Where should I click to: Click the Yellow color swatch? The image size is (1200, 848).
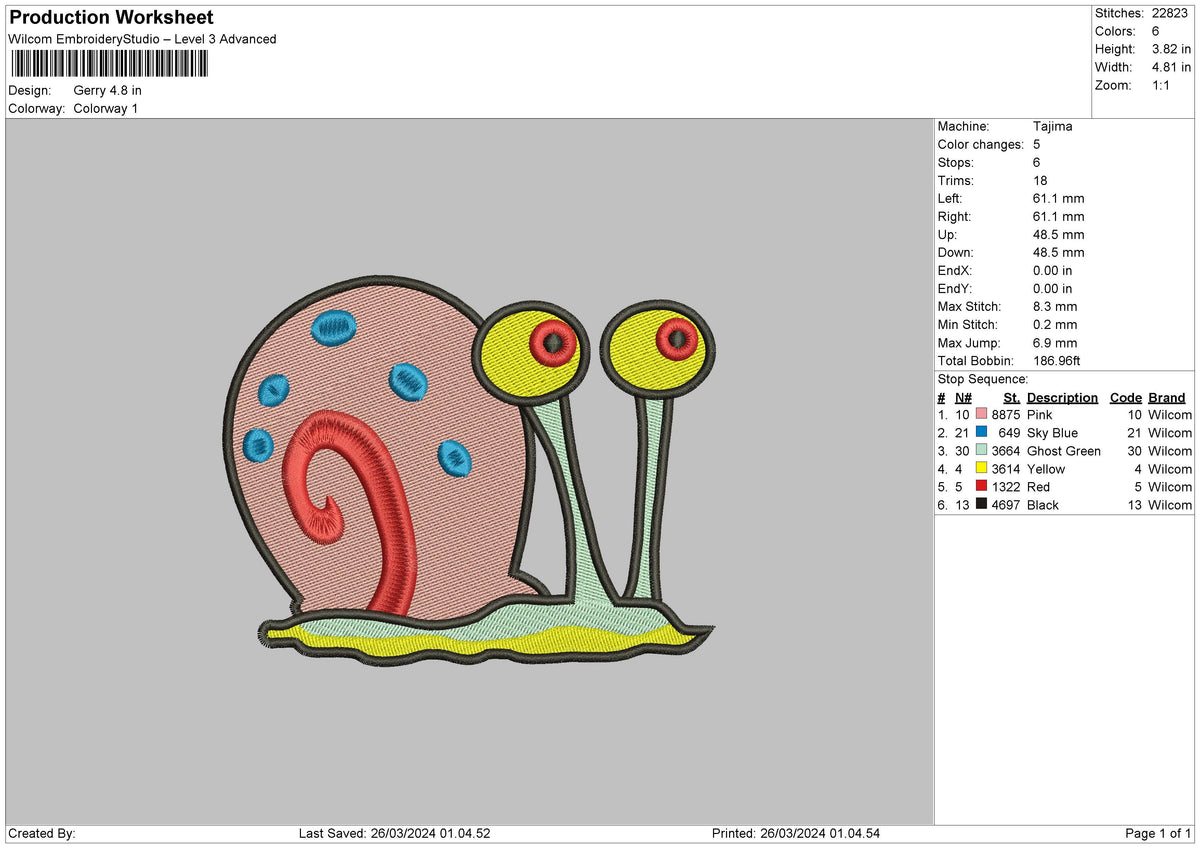[981, 469]
